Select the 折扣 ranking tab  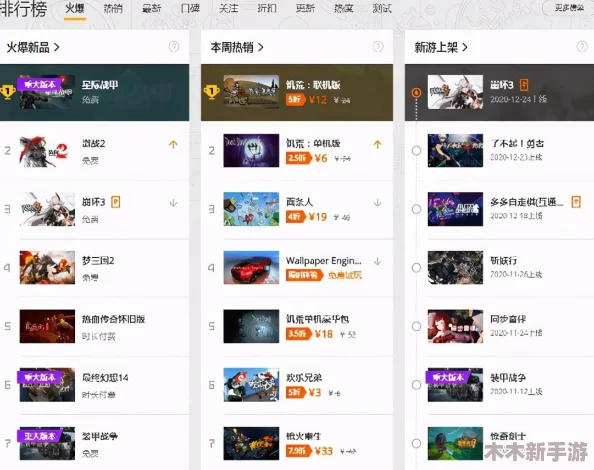tap(267, 8)
